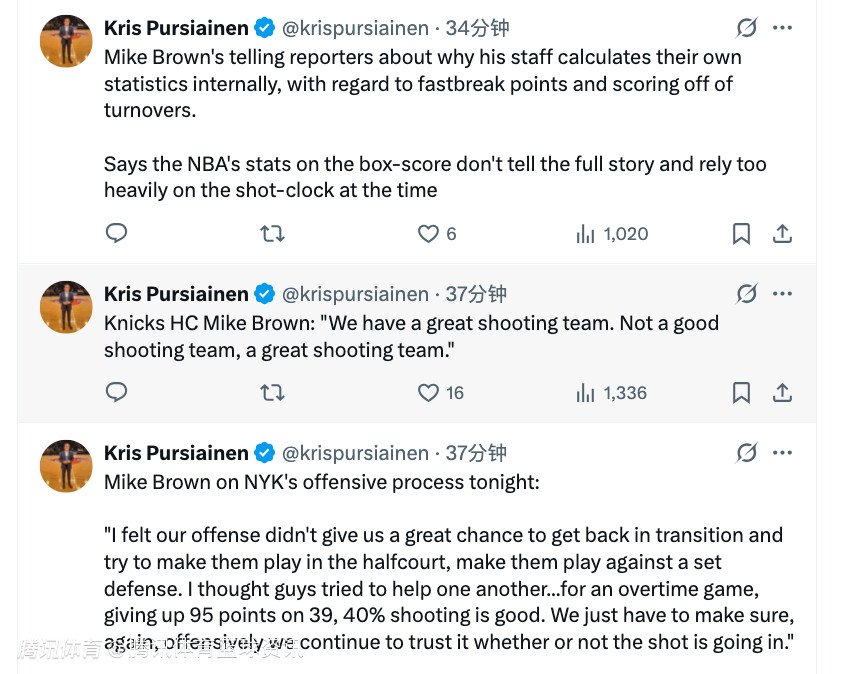Share the great shooting team tweet
The width and height of the screenshot is (846, 674).
[x=783, y=393]
